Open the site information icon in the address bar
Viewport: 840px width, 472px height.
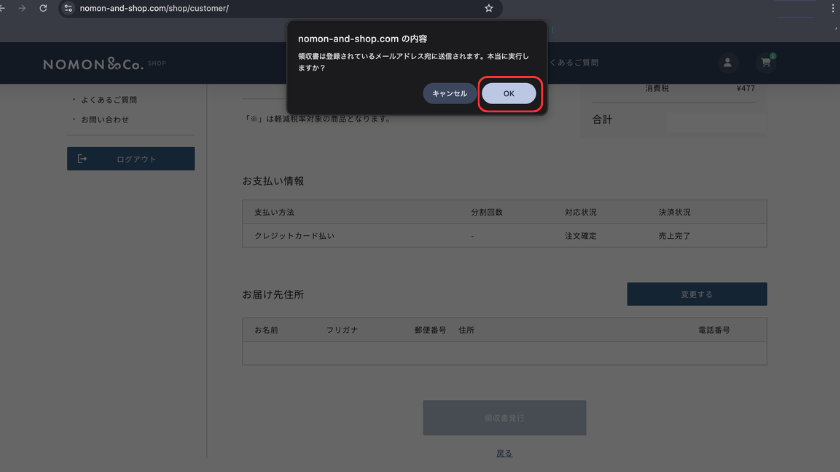(x=68, y=8)
